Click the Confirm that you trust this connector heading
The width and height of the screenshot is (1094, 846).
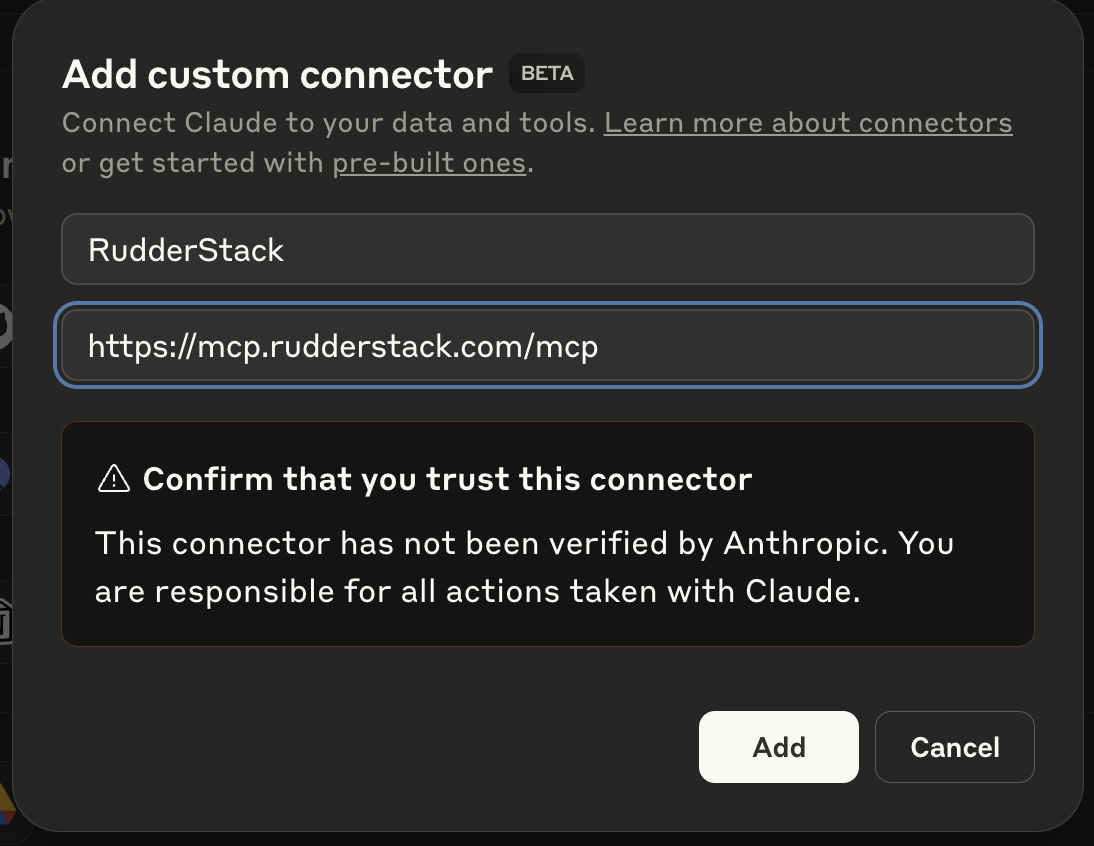pos(447,479)
